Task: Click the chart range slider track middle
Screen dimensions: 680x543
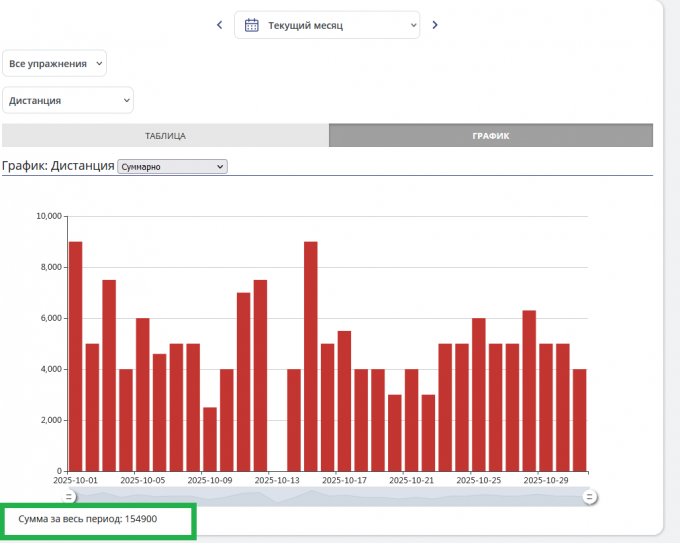Action: [x=330, y=496]
